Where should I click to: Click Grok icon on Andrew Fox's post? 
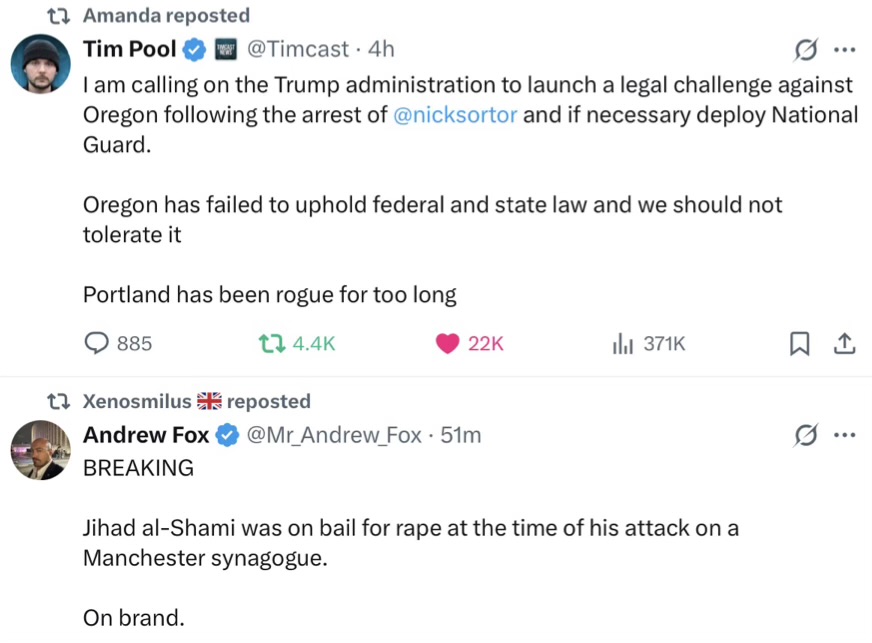pos(806,435)
